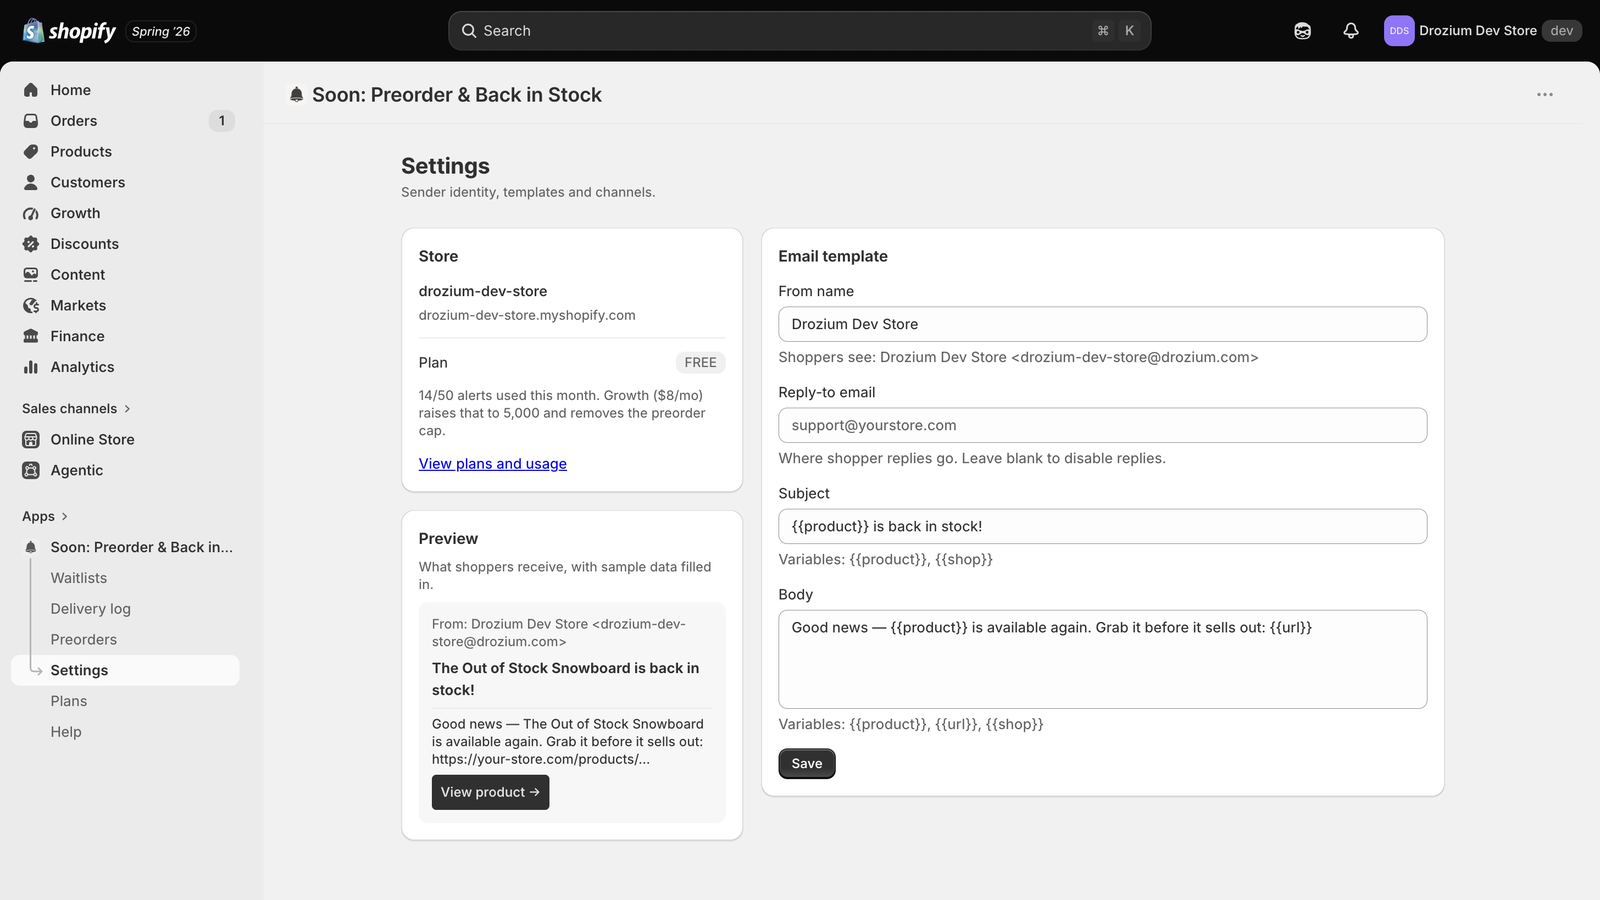This screenshot has height=900, width=1600.
Task: Click the View plans and usage link
Action: coord(493,464)
